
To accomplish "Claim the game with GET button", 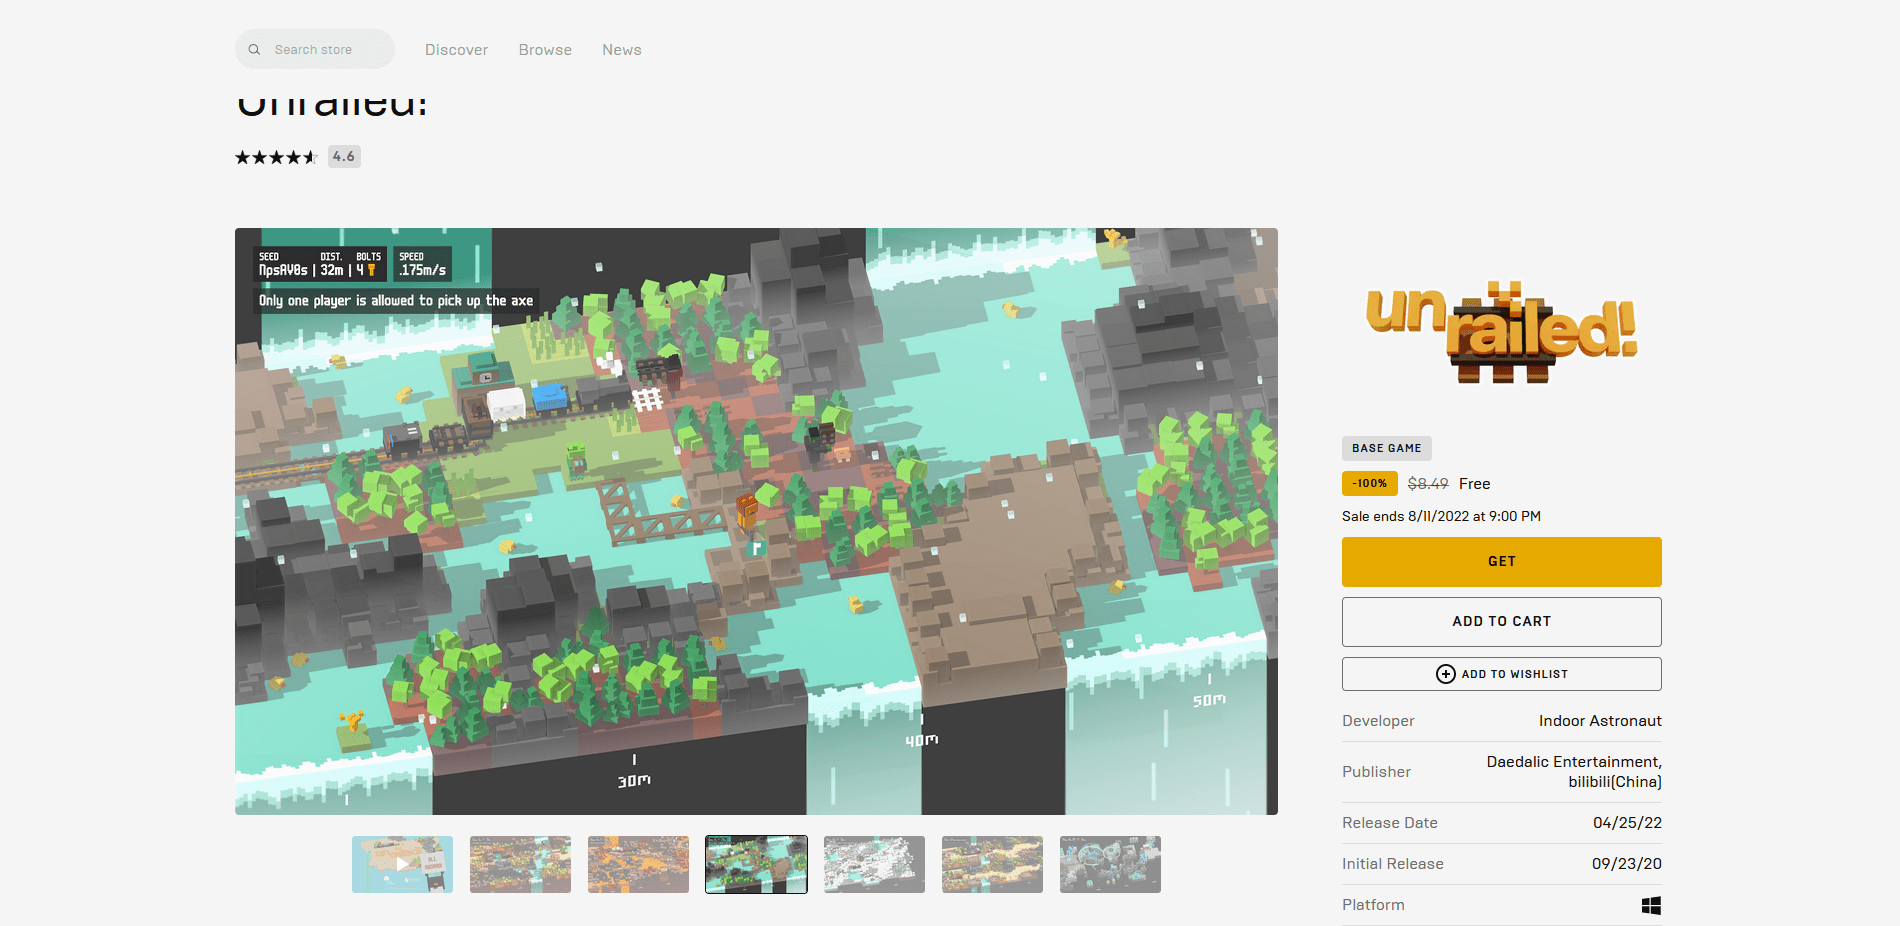I will (1502, 562).
